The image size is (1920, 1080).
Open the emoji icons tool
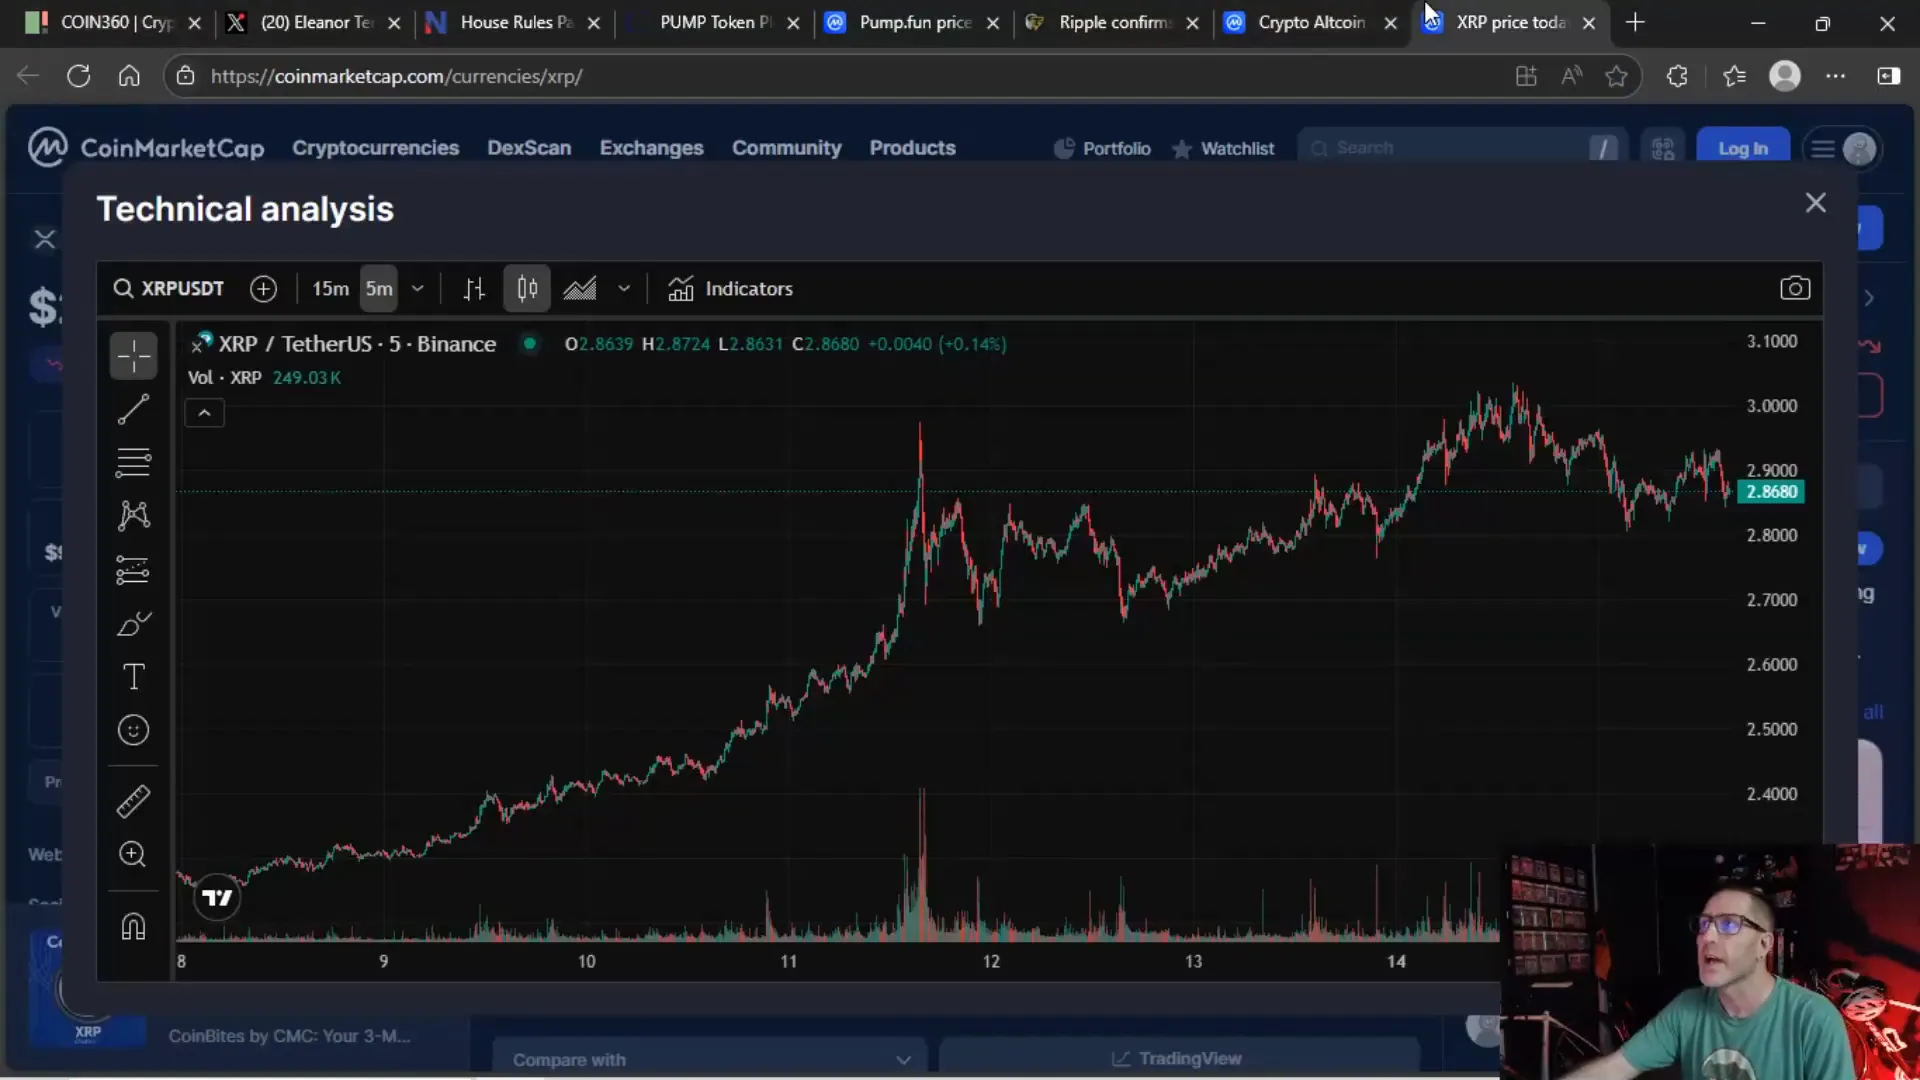click(x=133, y=730)
